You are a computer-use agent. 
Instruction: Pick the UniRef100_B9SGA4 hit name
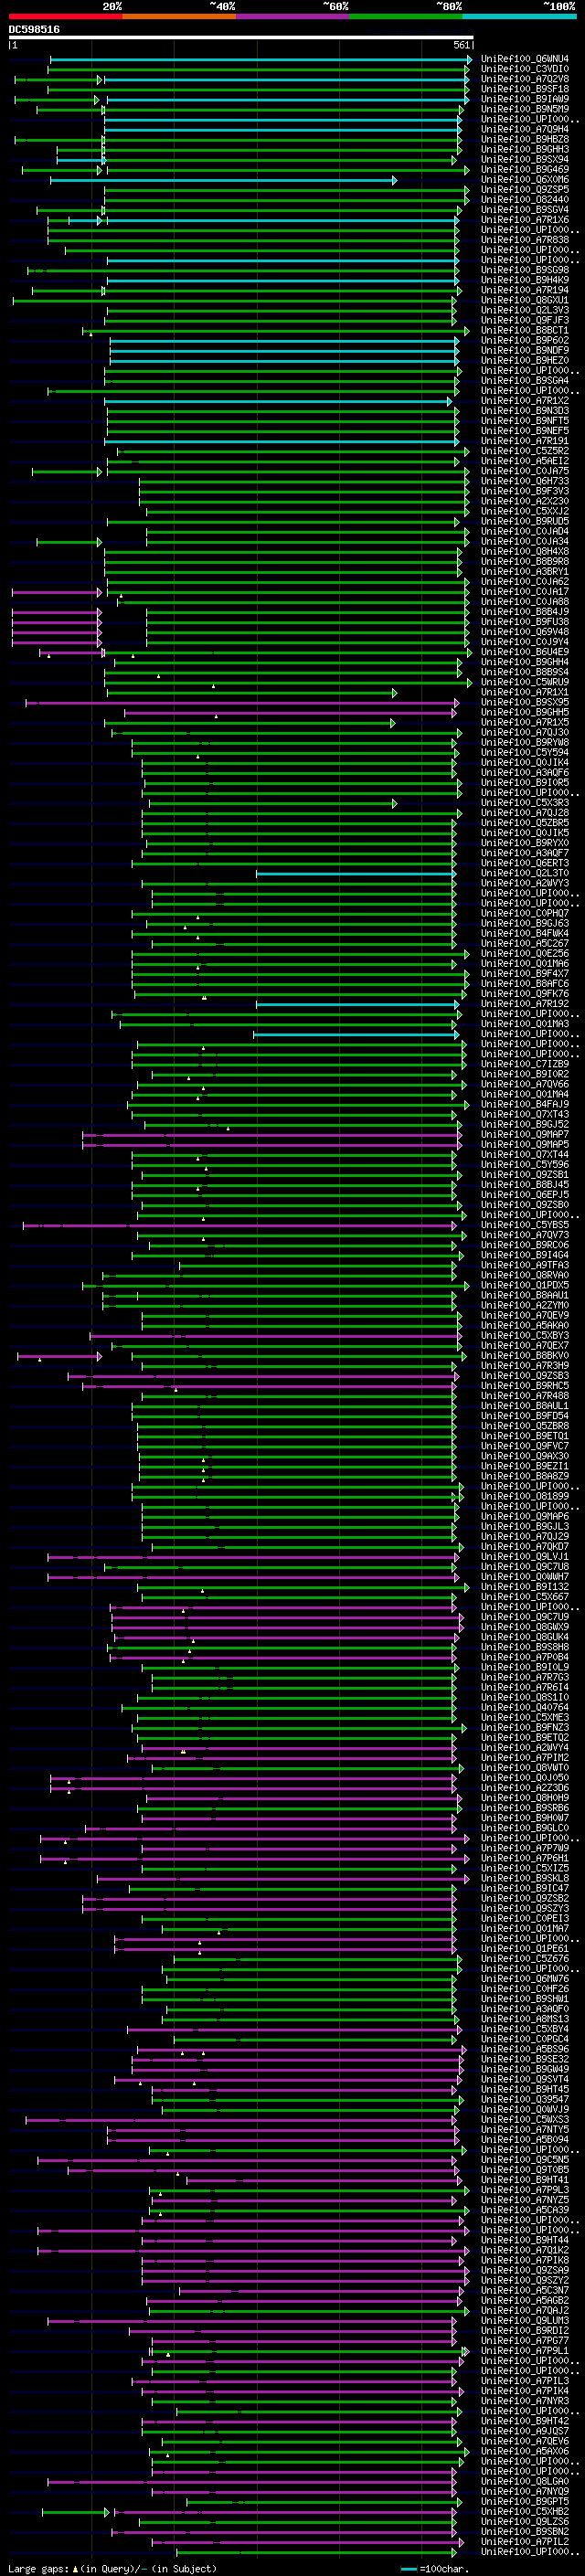click(525, 380)
